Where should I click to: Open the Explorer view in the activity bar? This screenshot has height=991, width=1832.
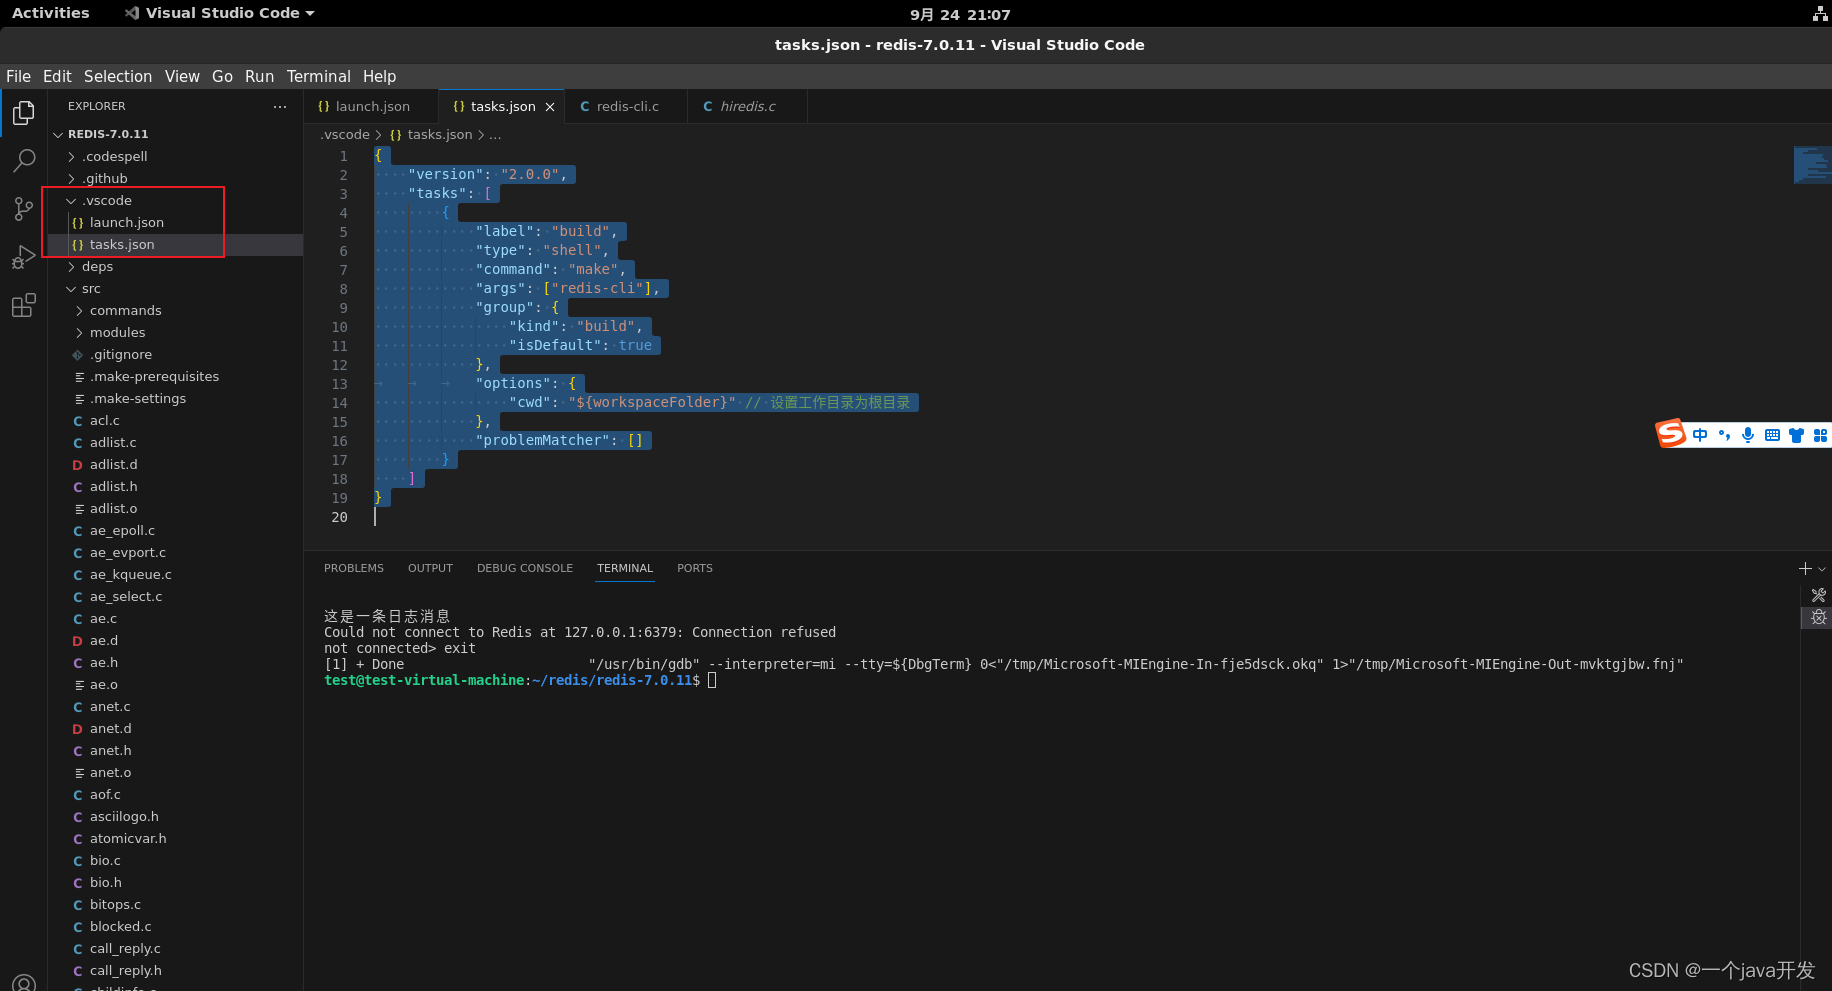23,113
